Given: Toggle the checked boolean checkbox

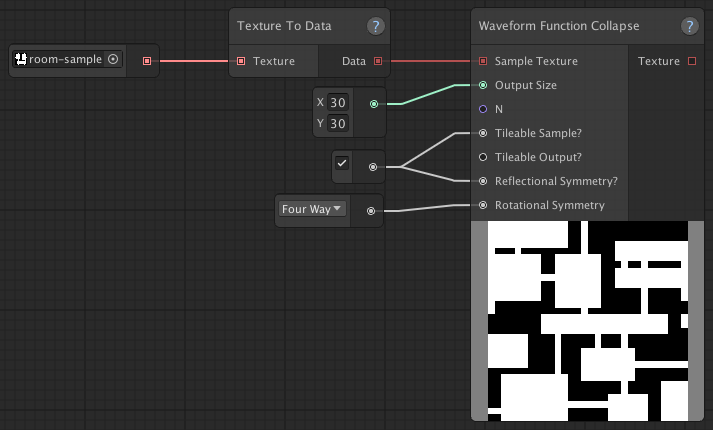Looking at the screenshot, I should [x=342, y=163].
